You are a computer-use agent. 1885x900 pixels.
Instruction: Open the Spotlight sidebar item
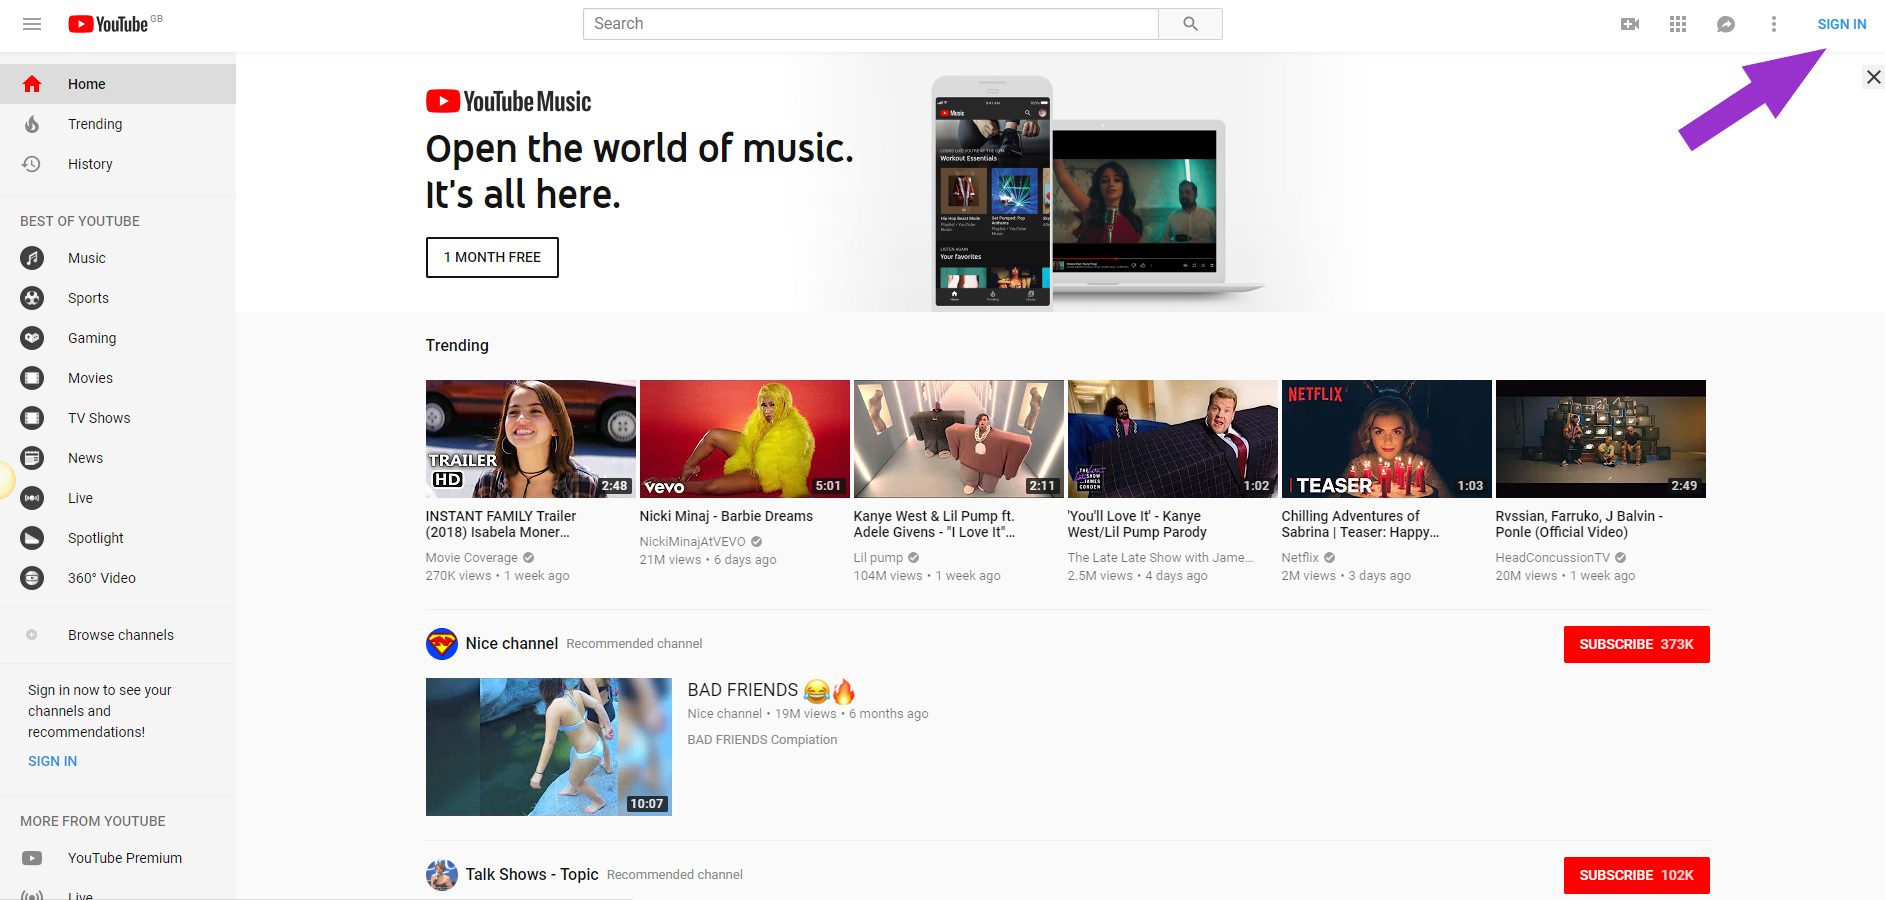[118, 538]
